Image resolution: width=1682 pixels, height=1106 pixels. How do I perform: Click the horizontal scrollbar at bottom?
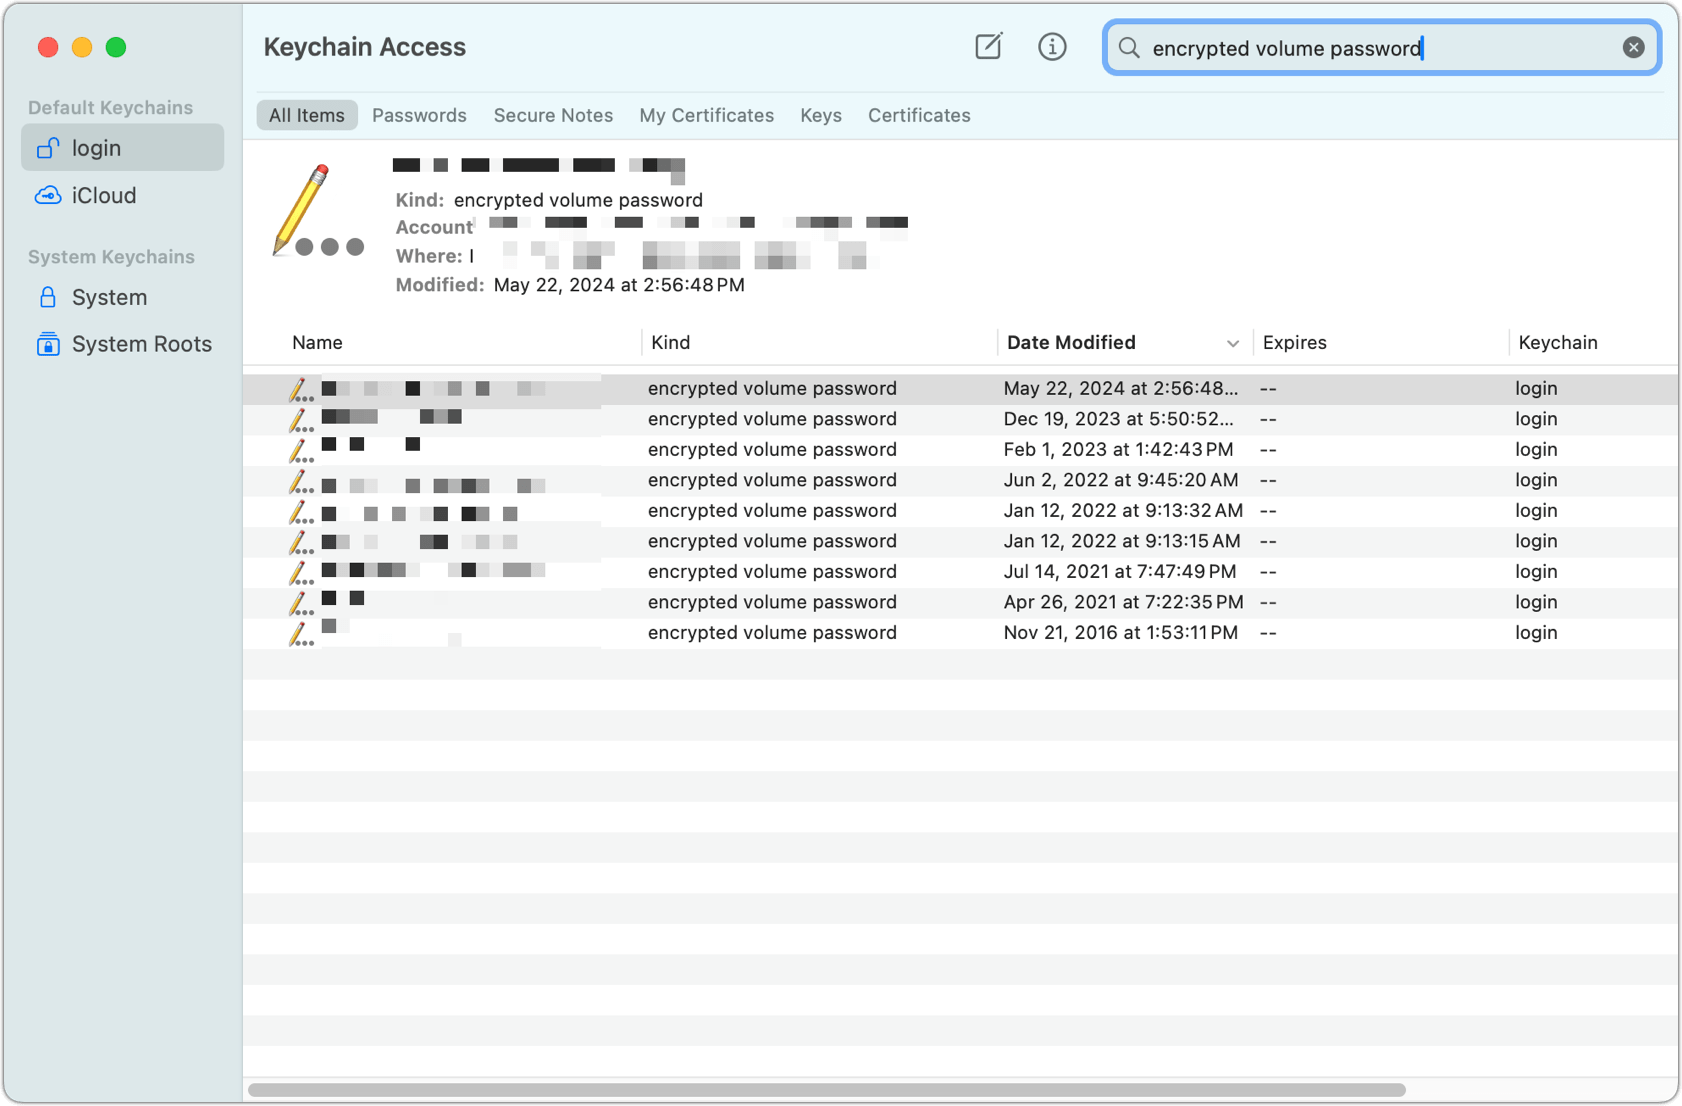click(x=826, y=1090)
